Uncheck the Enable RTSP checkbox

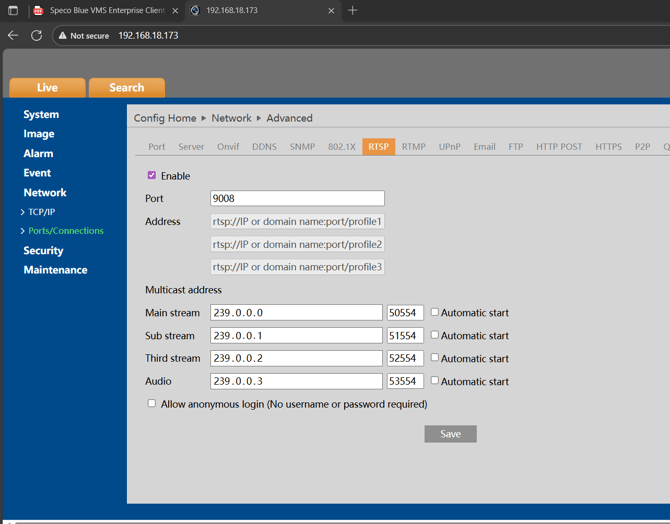pos(152,176)
